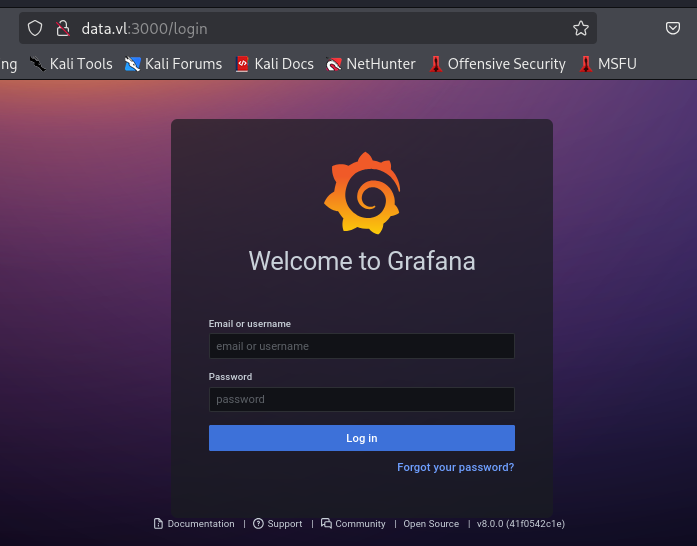Click the Log in button
The image size is (697, 546).
point(362,438)
